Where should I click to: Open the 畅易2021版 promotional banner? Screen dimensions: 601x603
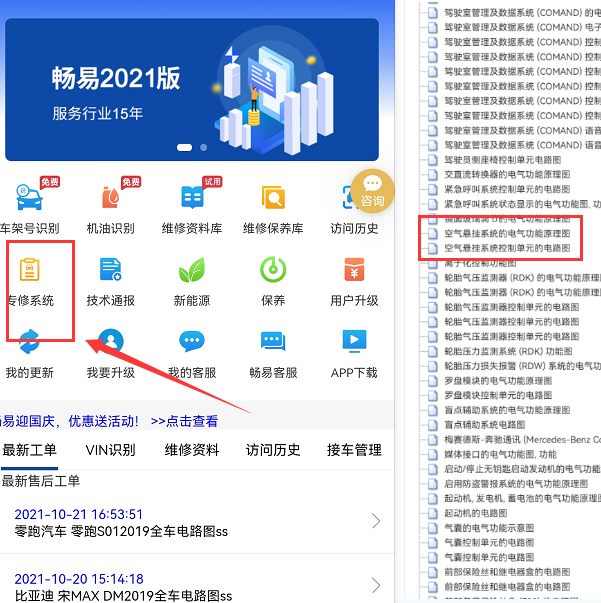[x=192, y=90]
